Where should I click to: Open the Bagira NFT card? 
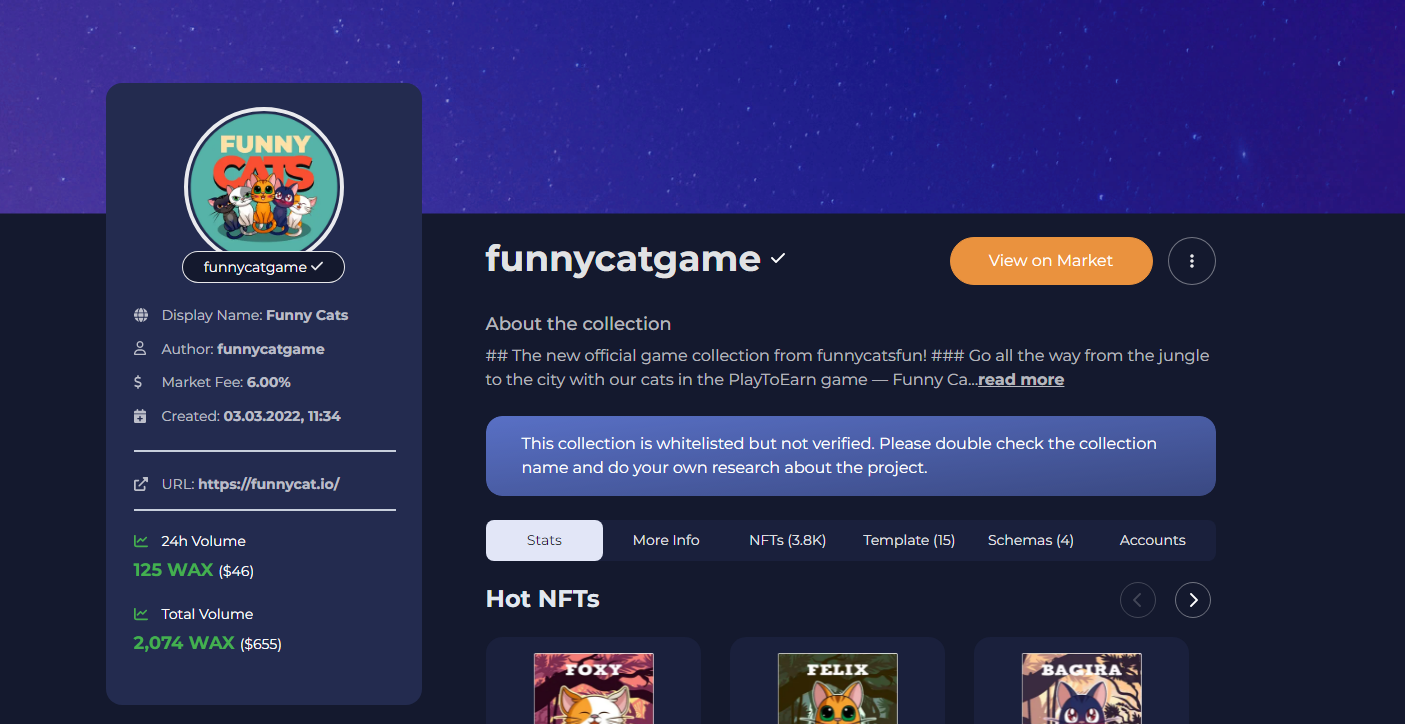point(1082,681)
